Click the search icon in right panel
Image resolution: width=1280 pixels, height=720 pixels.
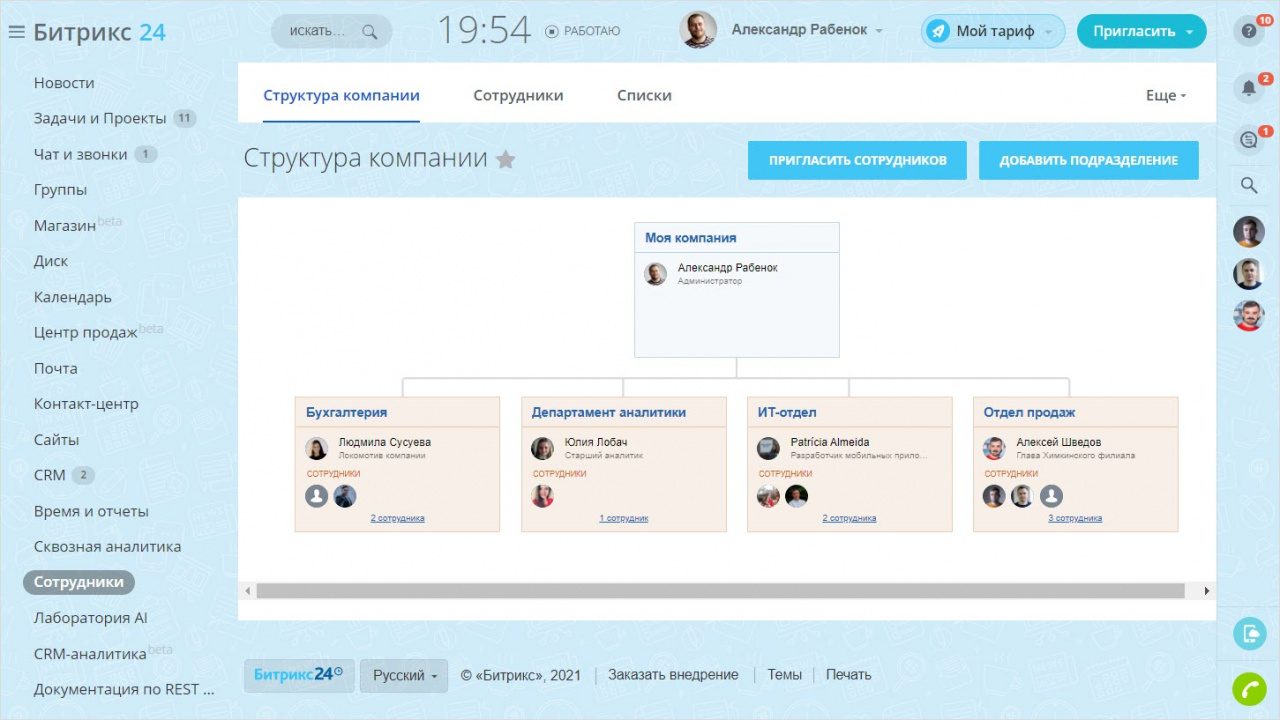click(1248, 185)
